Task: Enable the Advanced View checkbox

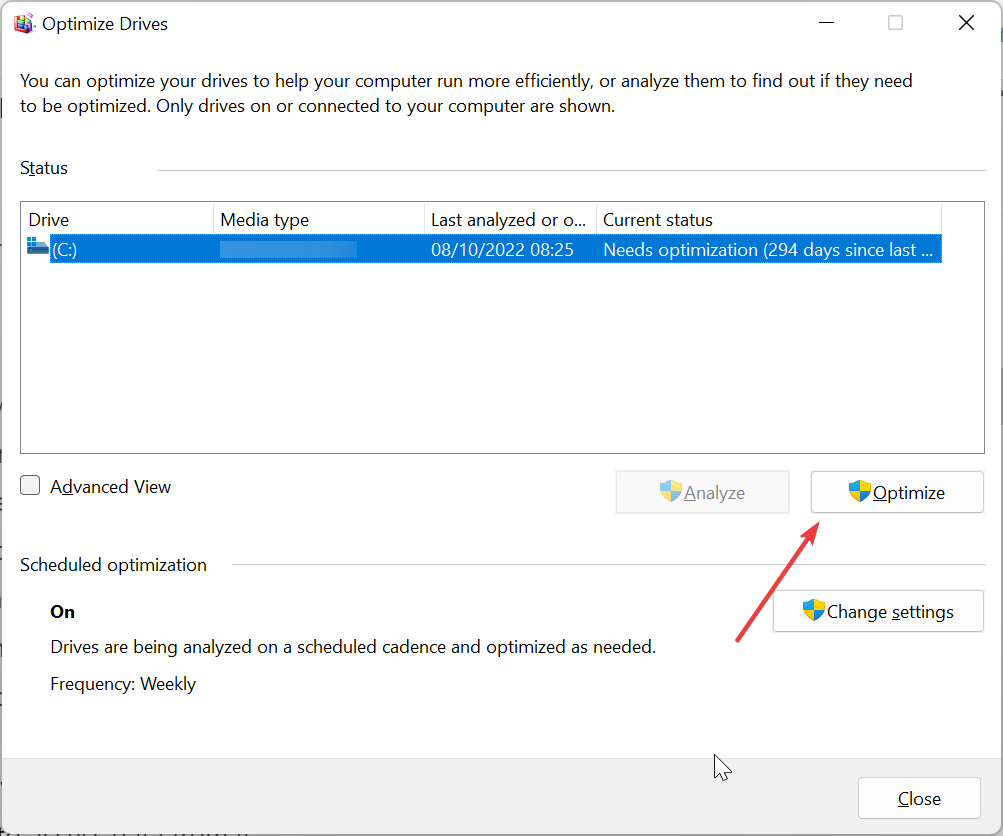Action: [30, 485]
